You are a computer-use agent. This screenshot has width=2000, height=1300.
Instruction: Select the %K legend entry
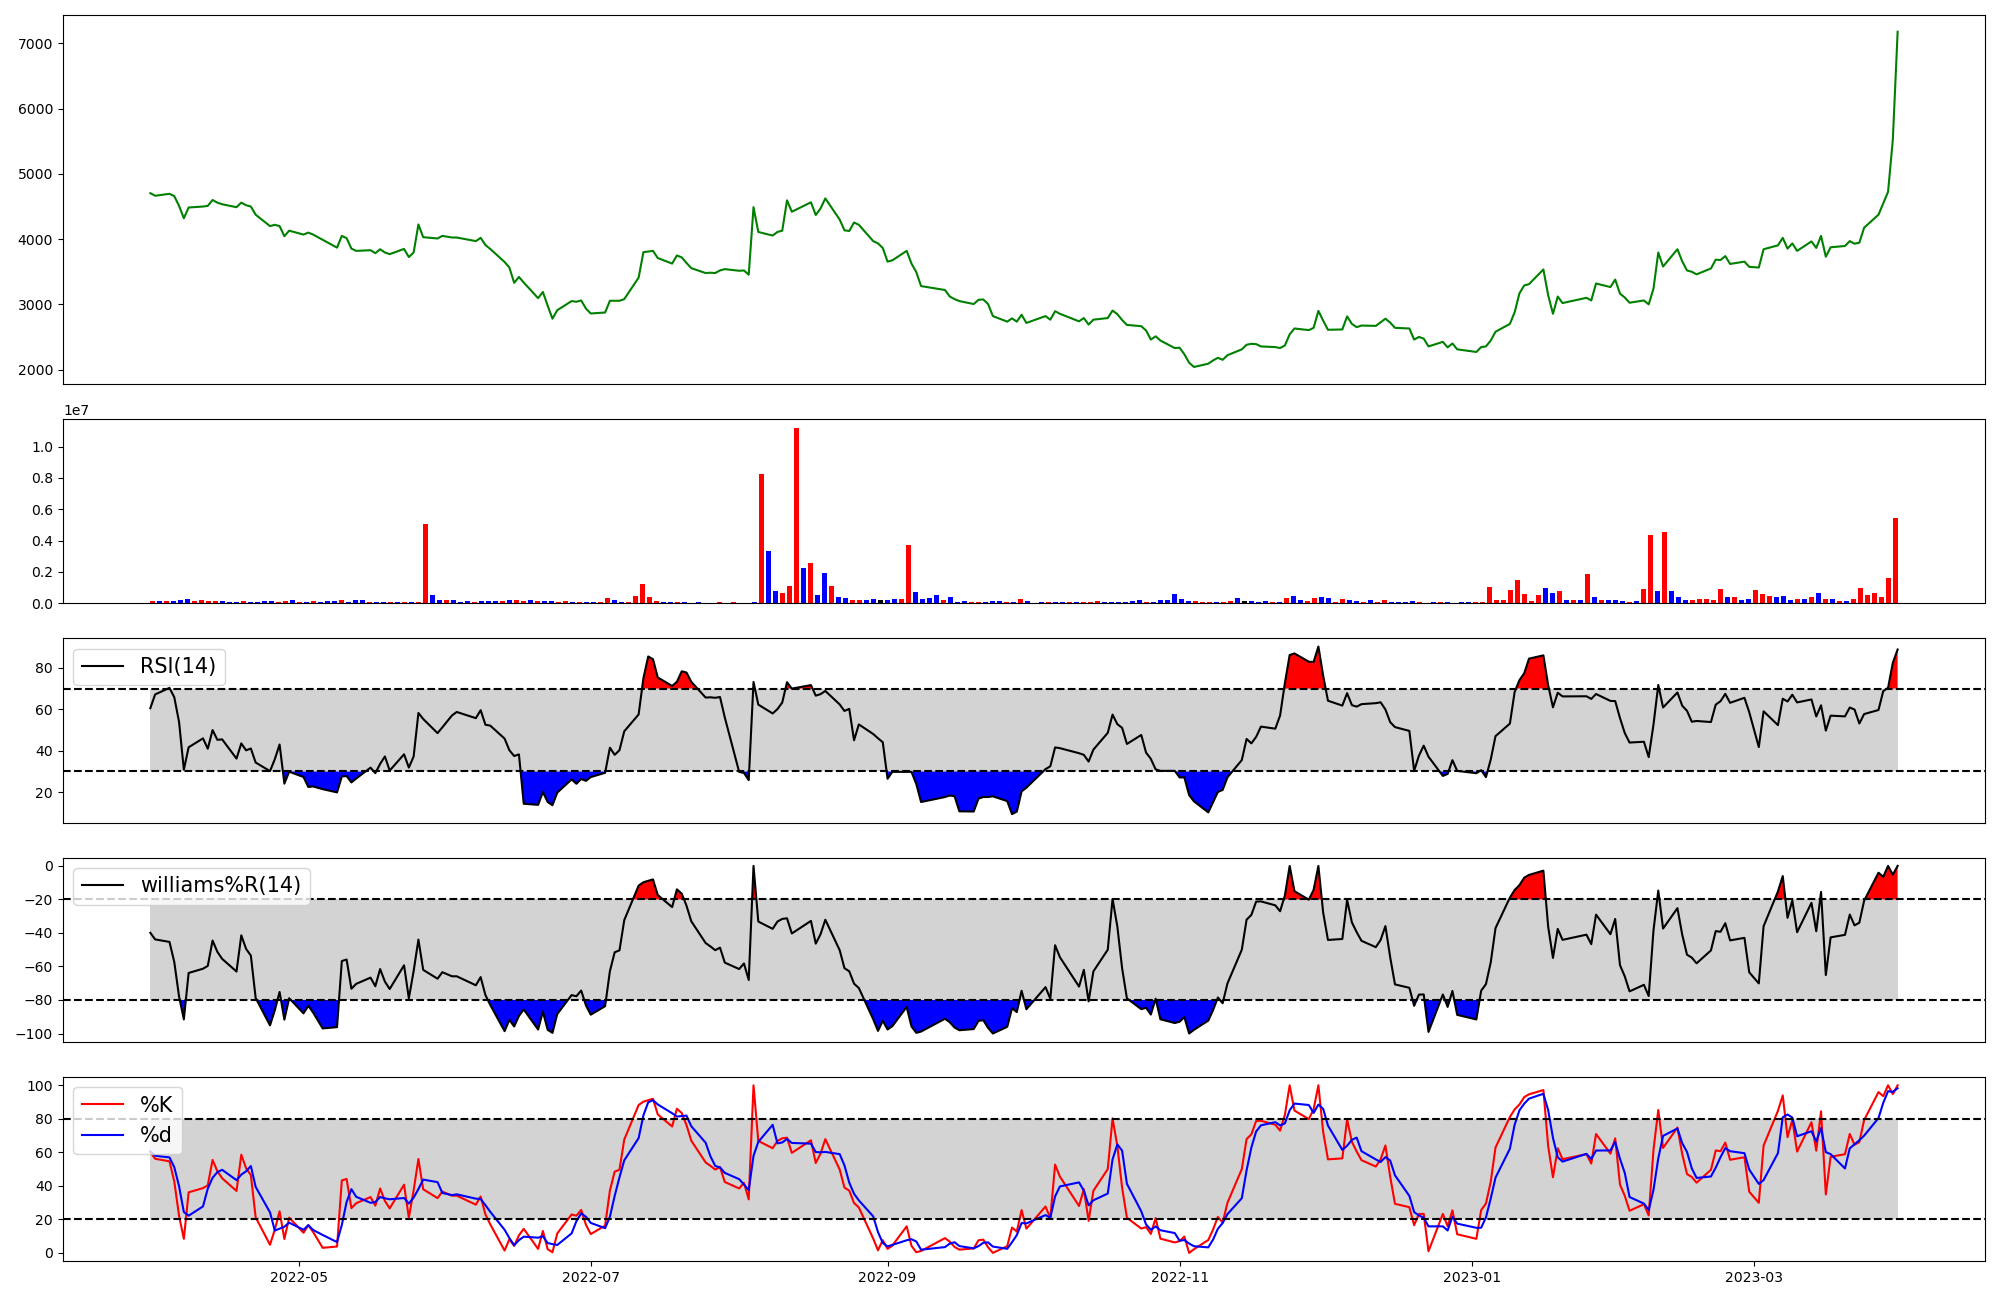click(156, 1105)
